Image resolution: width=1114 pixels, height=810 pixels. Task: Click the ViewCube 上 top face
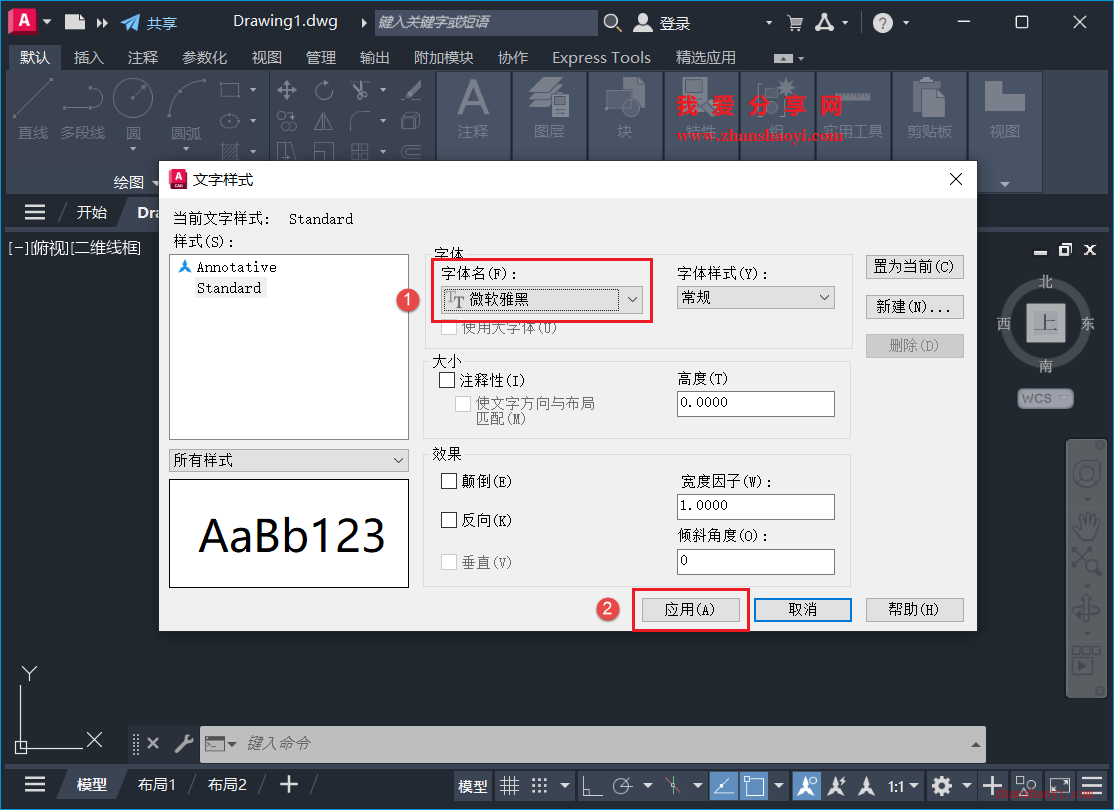[1046, 323]
